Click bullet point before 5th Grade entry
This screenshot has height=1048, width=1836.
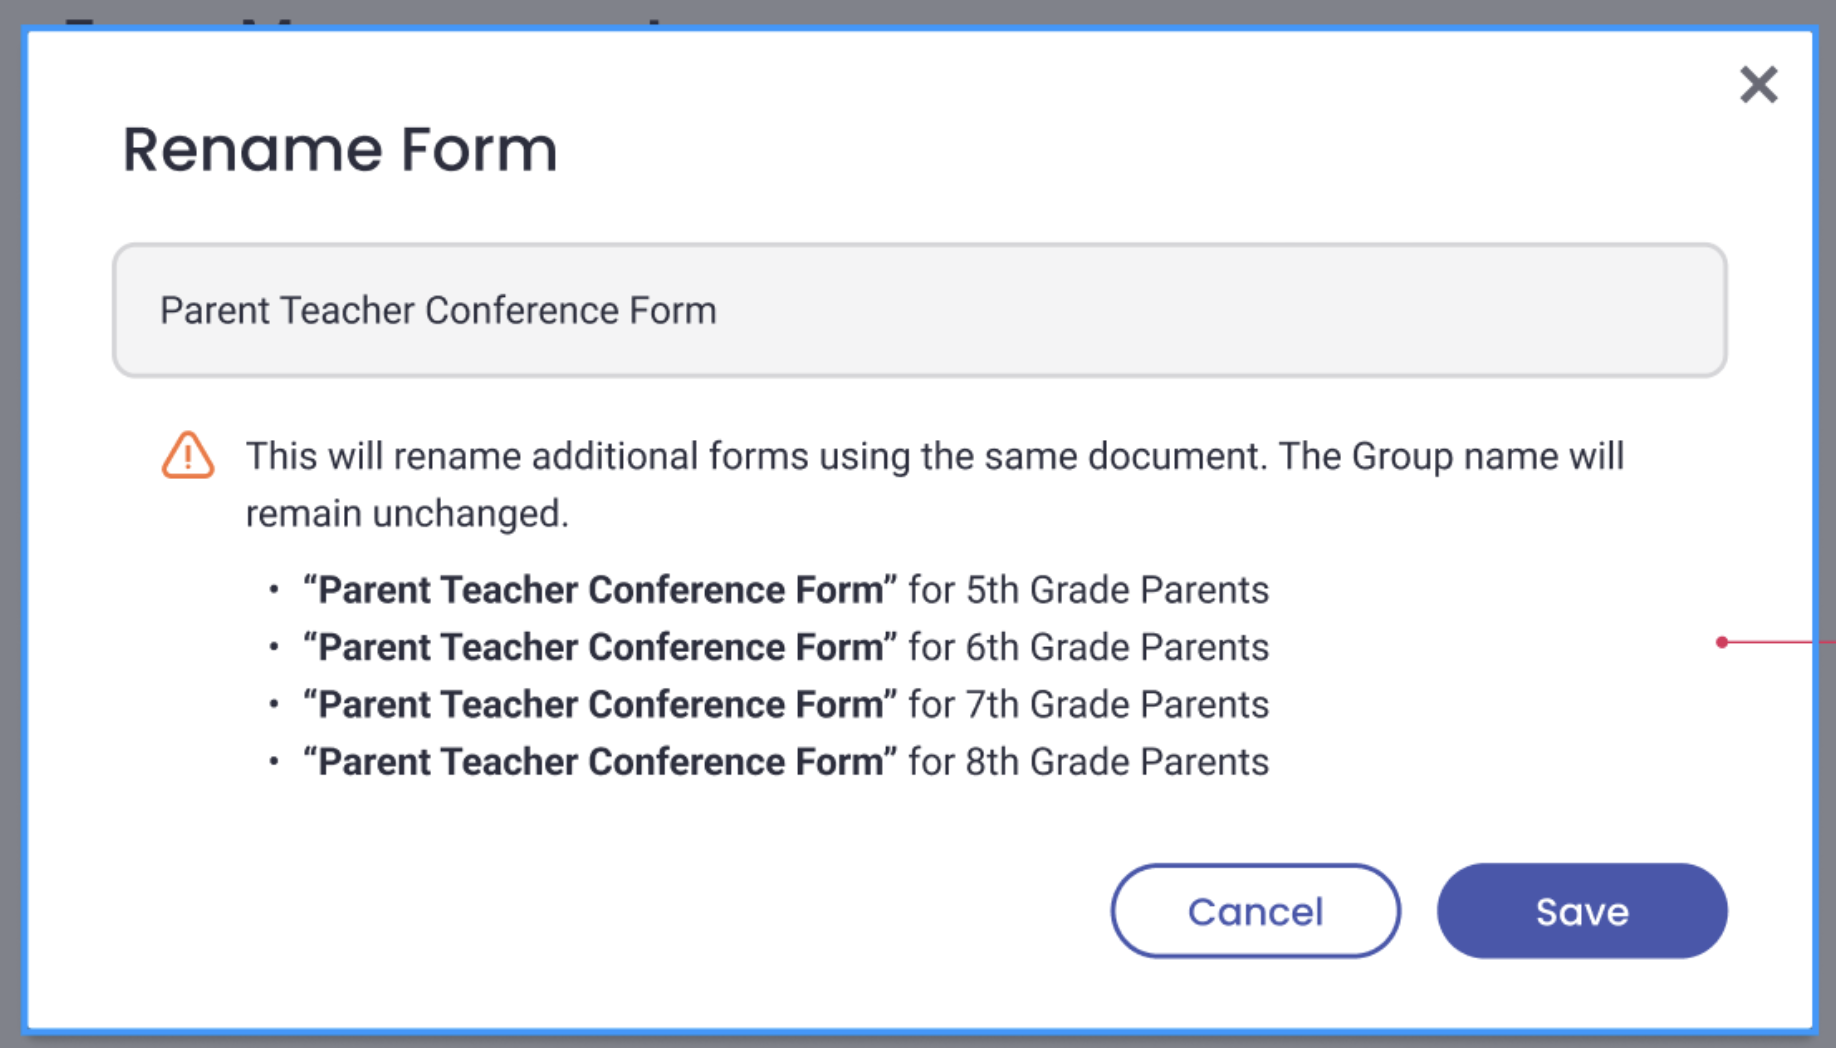click(274, 590)
